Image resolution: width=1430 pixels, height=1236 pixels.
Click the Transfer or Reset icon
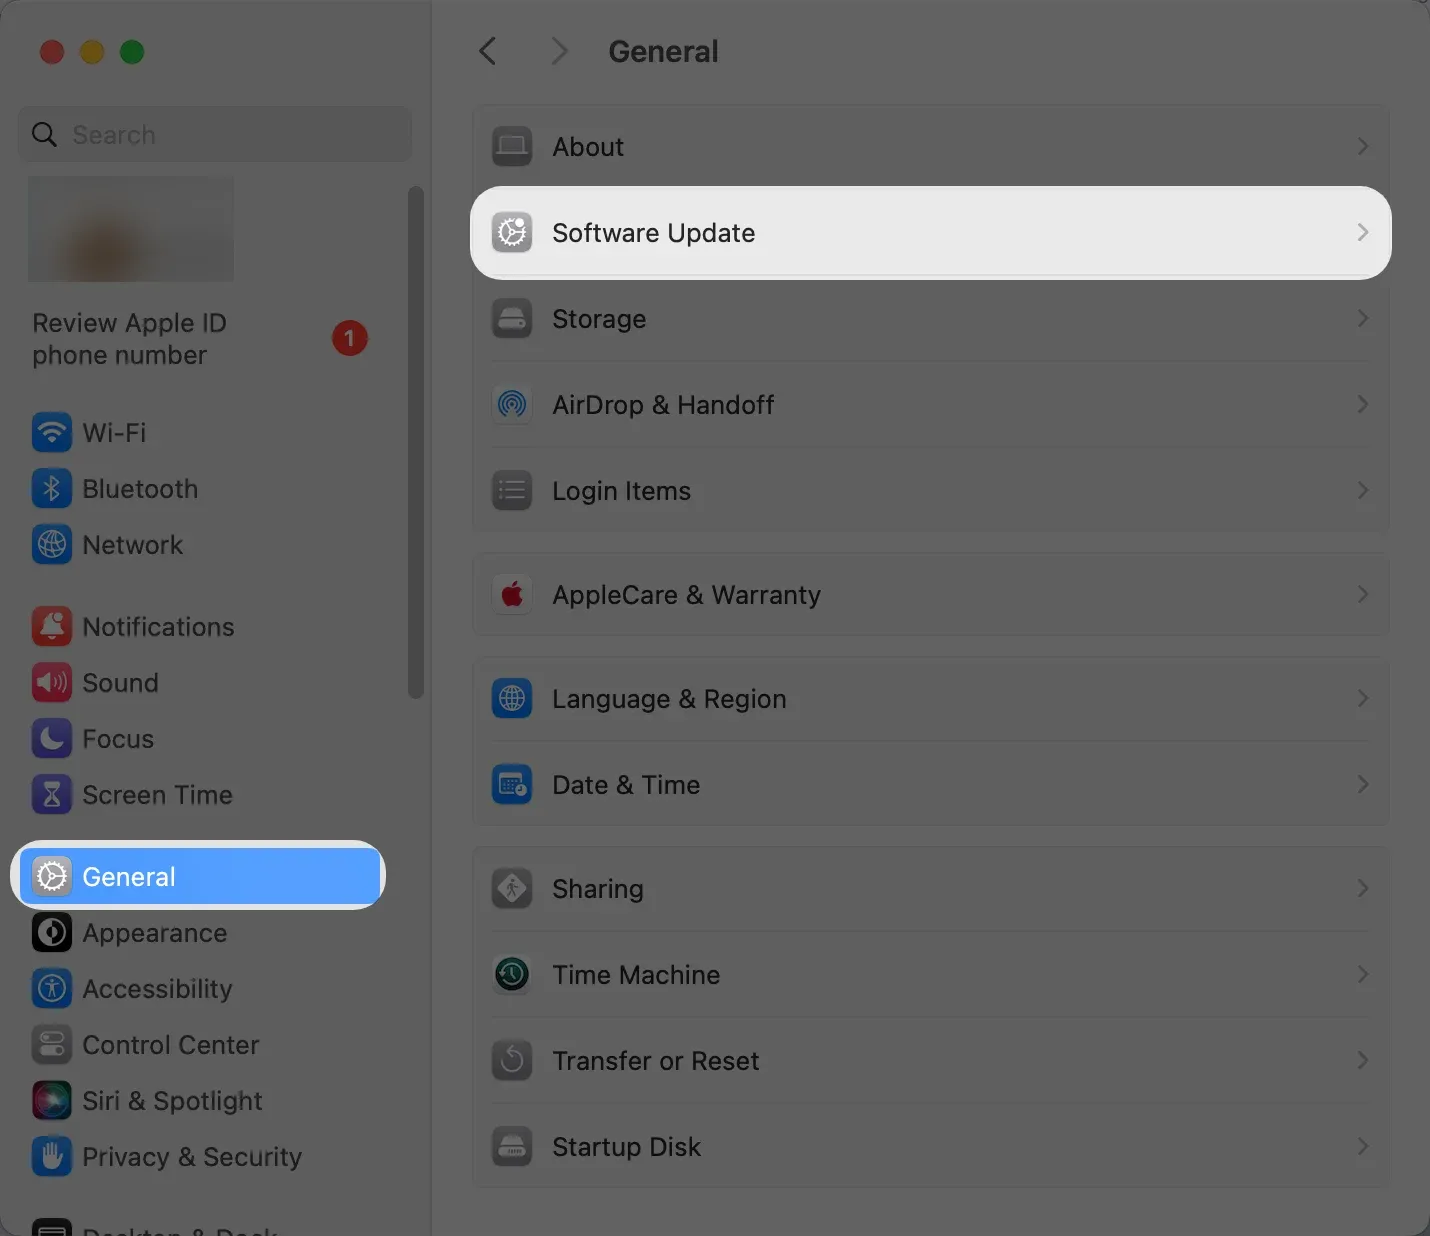pyautogui.click(x=512, y=1061)
